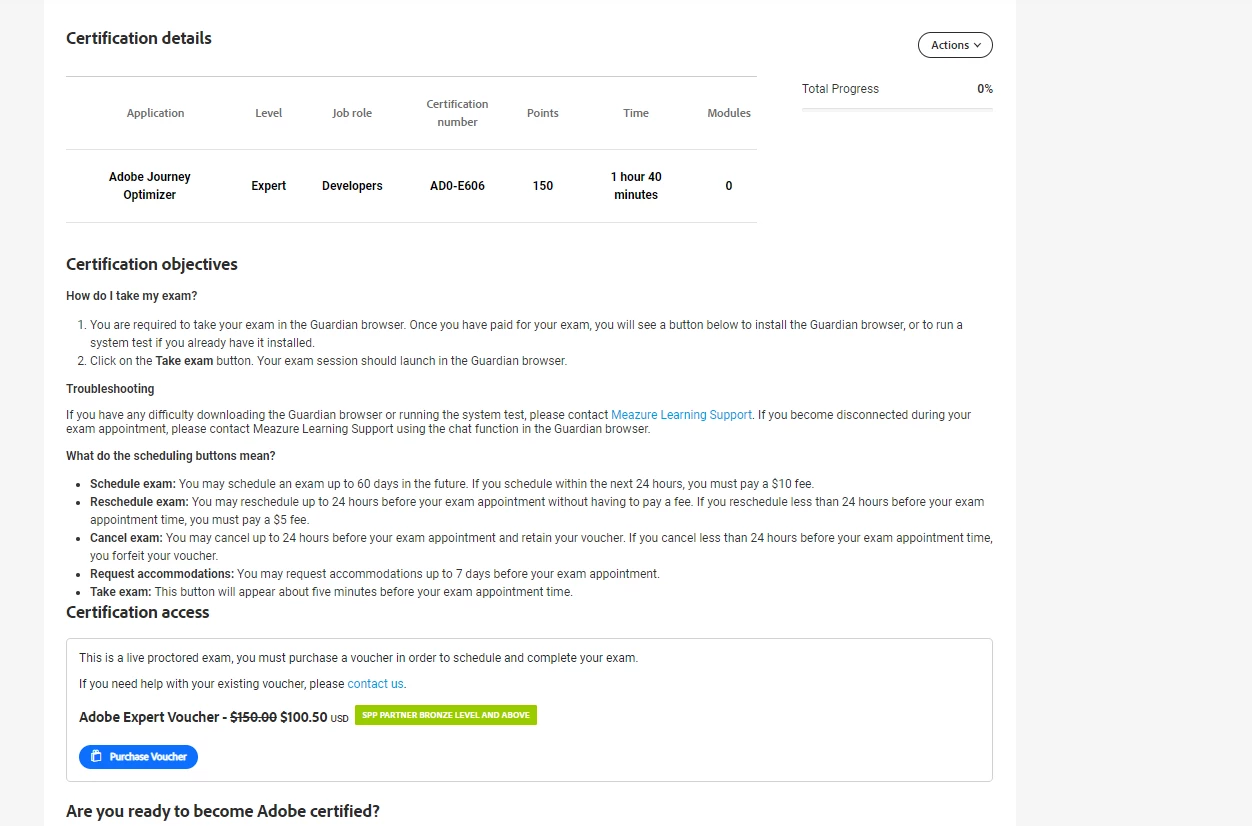Click 'This is a live proctored exam' sentence
The image size is (1252, 826).
coord(358,658)
